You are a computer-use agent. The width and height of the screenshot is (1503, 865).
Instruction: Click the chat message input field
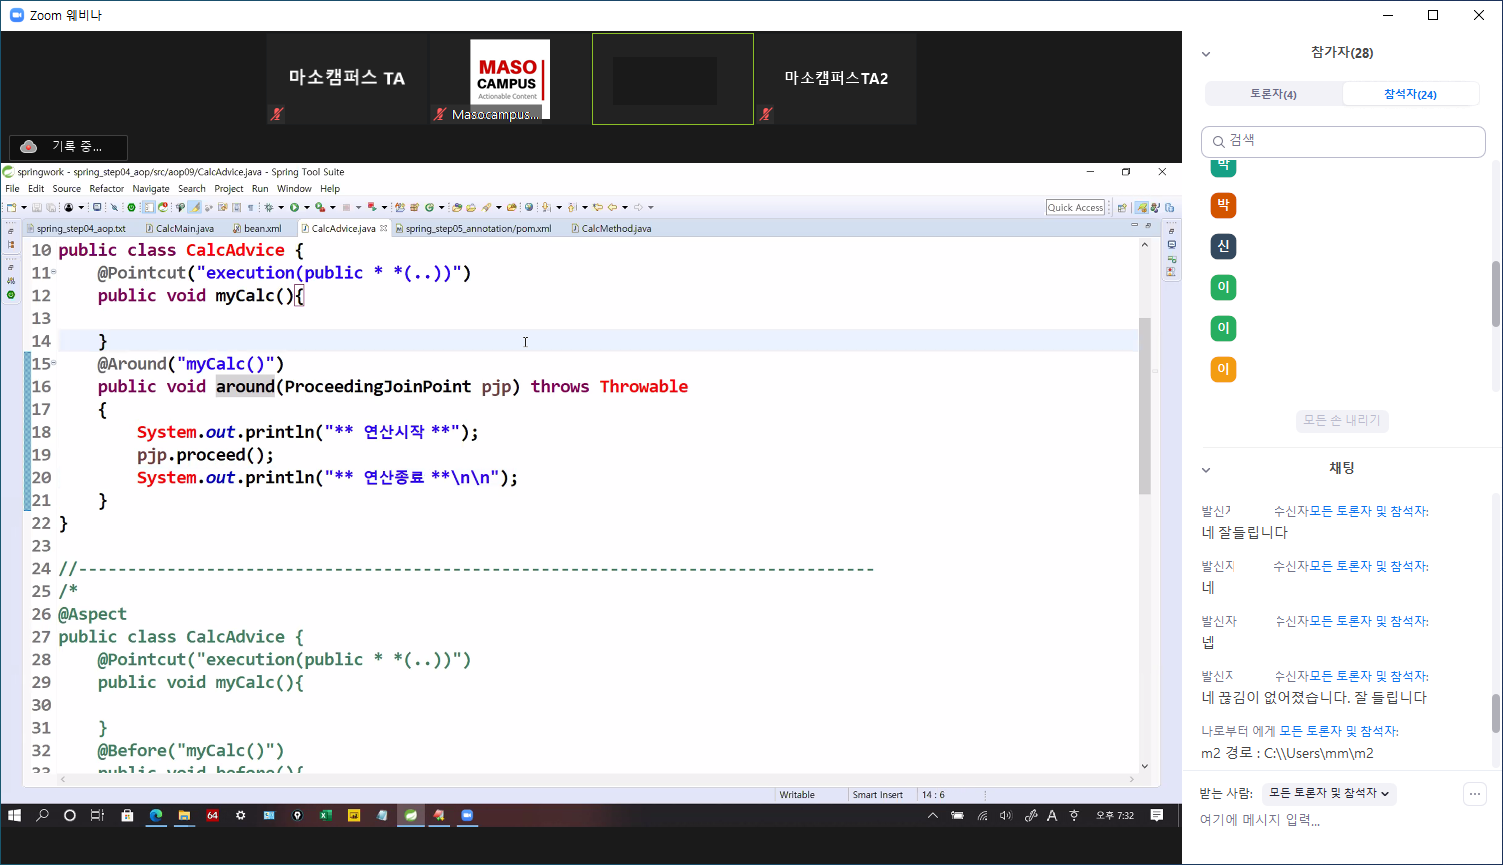[x=1330, y=821]
